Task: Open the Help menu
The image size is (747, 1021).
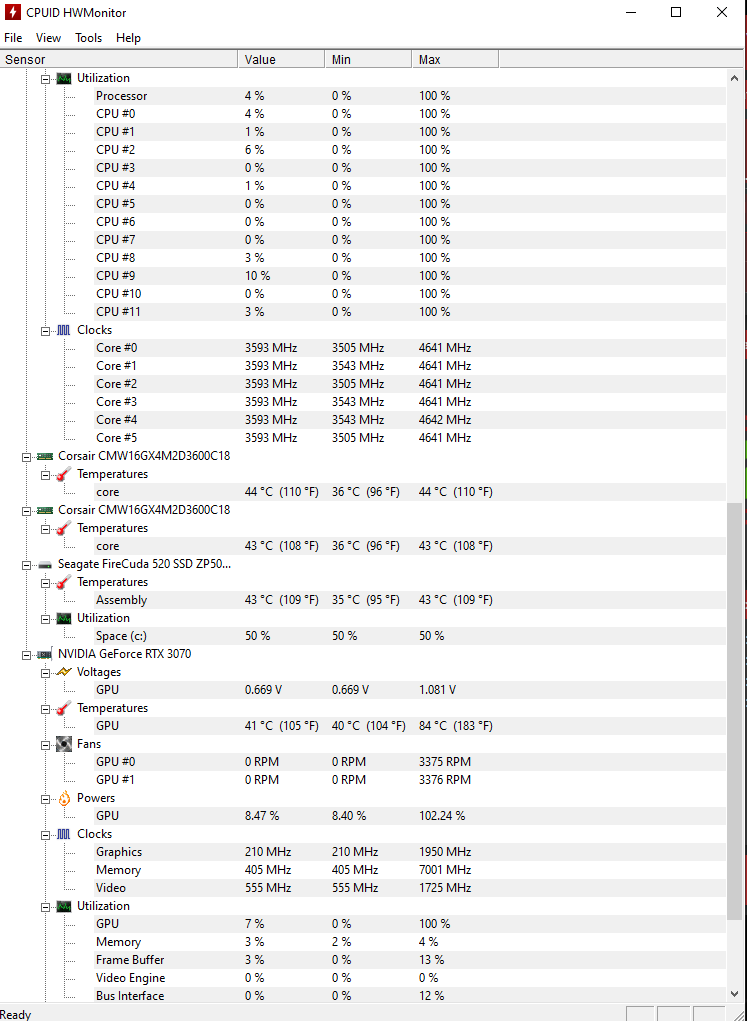Action: click(x=128, y=38)
